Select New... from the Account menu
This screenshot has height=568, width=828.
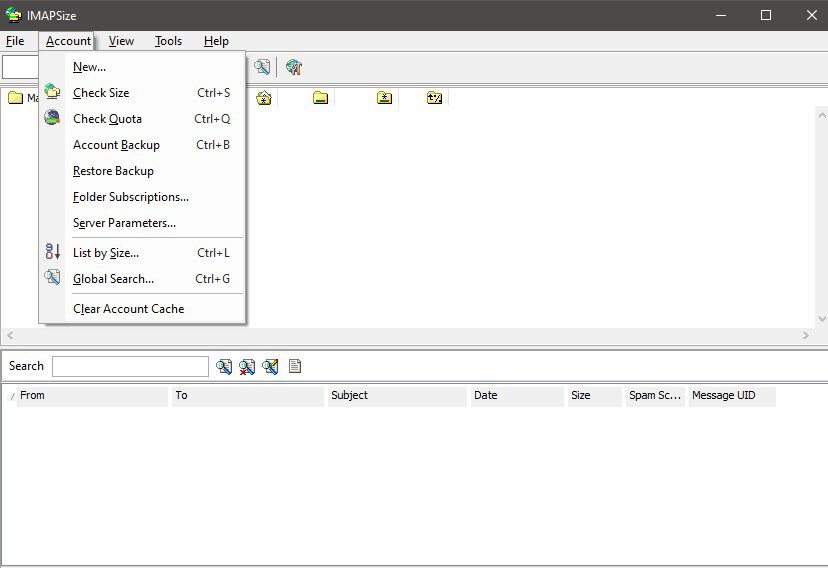(89, 67)
